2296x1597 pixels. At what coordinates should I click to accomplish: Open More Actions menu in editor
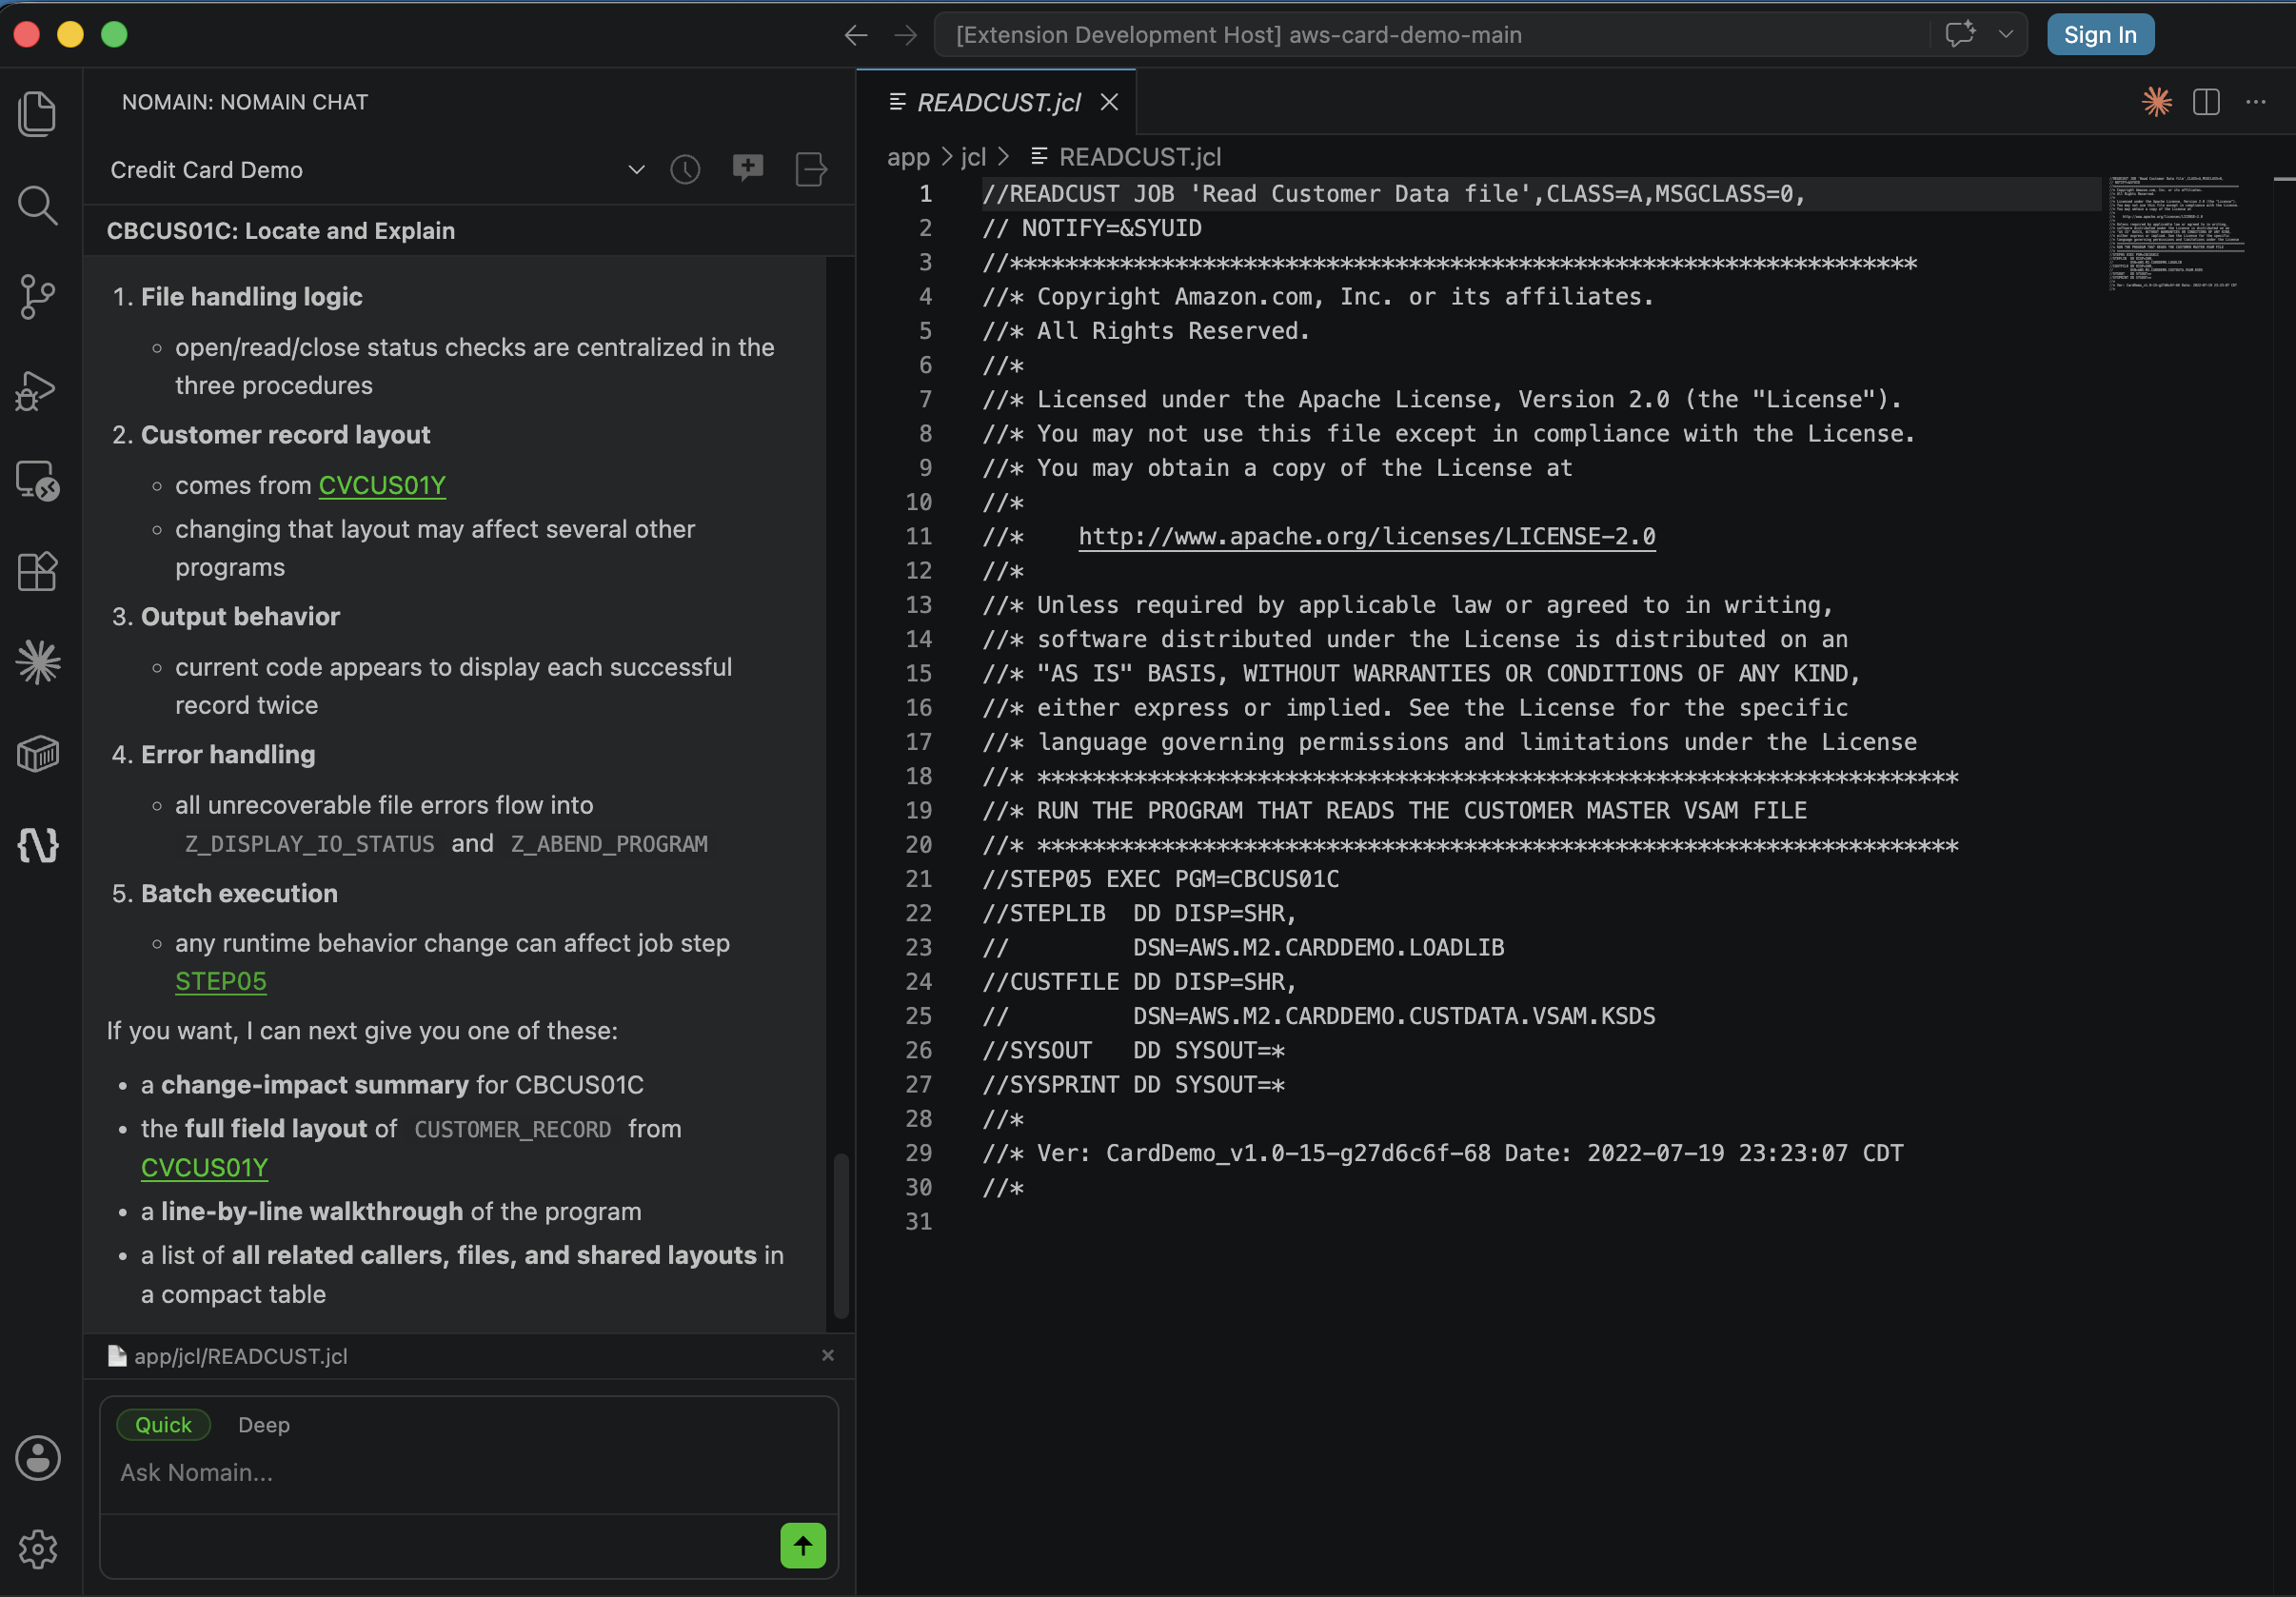pyautogui.click(x=2256, y=102)
